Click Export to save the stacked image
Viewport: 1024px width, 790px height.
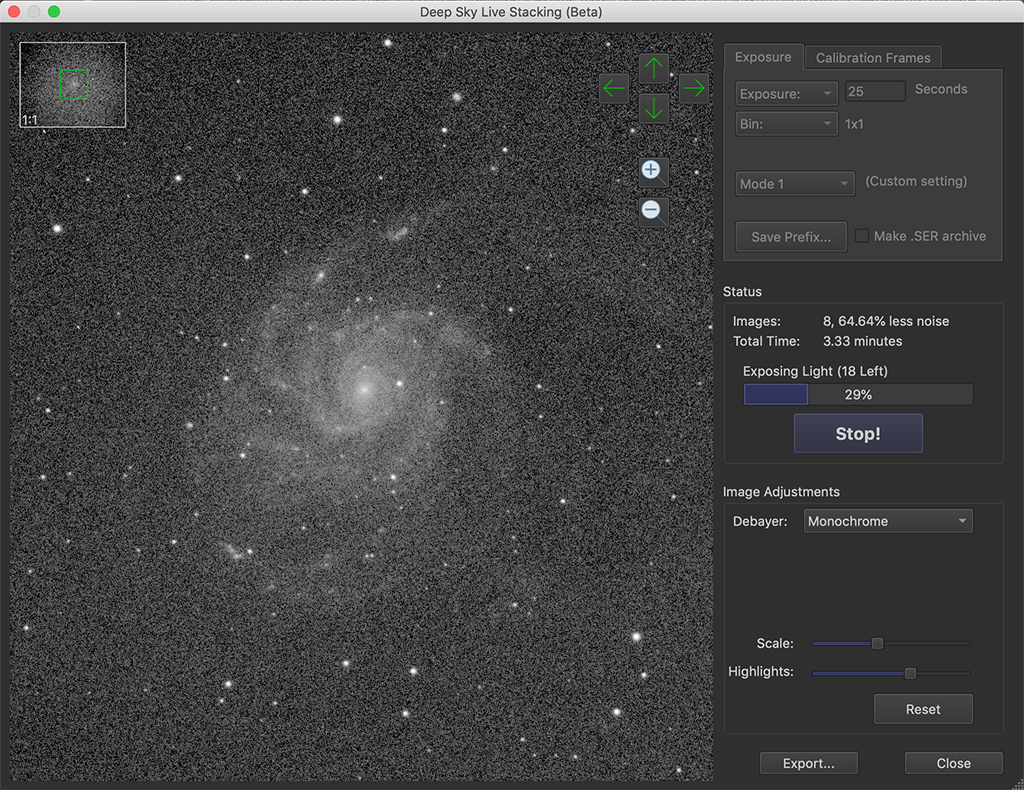click(808, 762)
